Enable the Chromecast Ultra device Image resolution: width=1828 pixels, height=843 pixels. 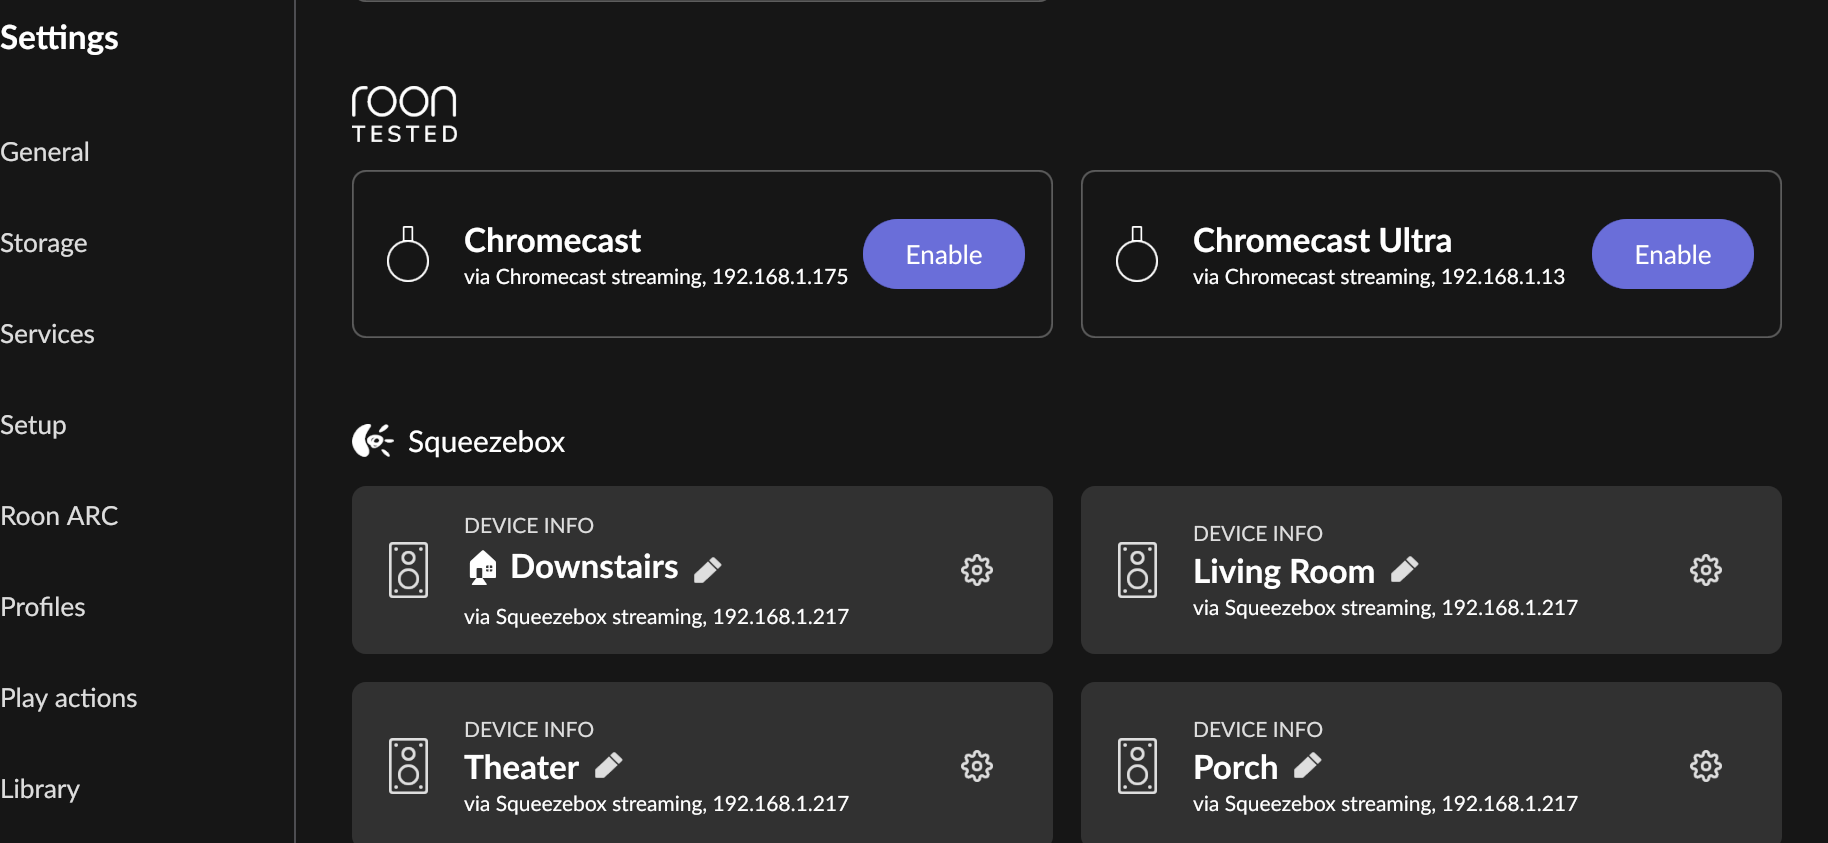(x=1672, y=254)
